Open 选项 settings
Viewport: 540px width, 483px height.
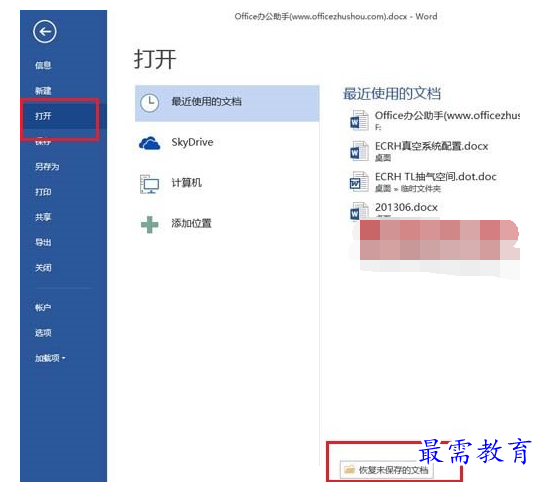click(x=43, y=333)
